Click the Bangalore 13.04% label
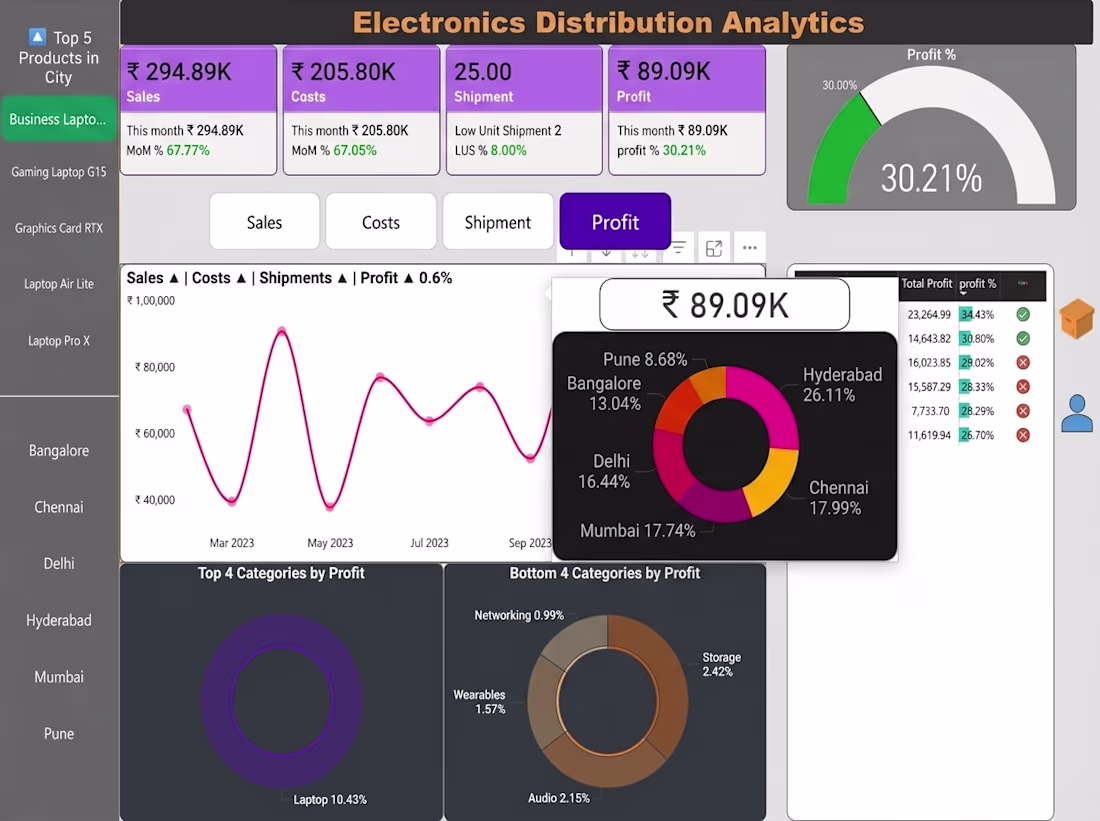This screenshot has width=1100, height=821. coord(604,393)
